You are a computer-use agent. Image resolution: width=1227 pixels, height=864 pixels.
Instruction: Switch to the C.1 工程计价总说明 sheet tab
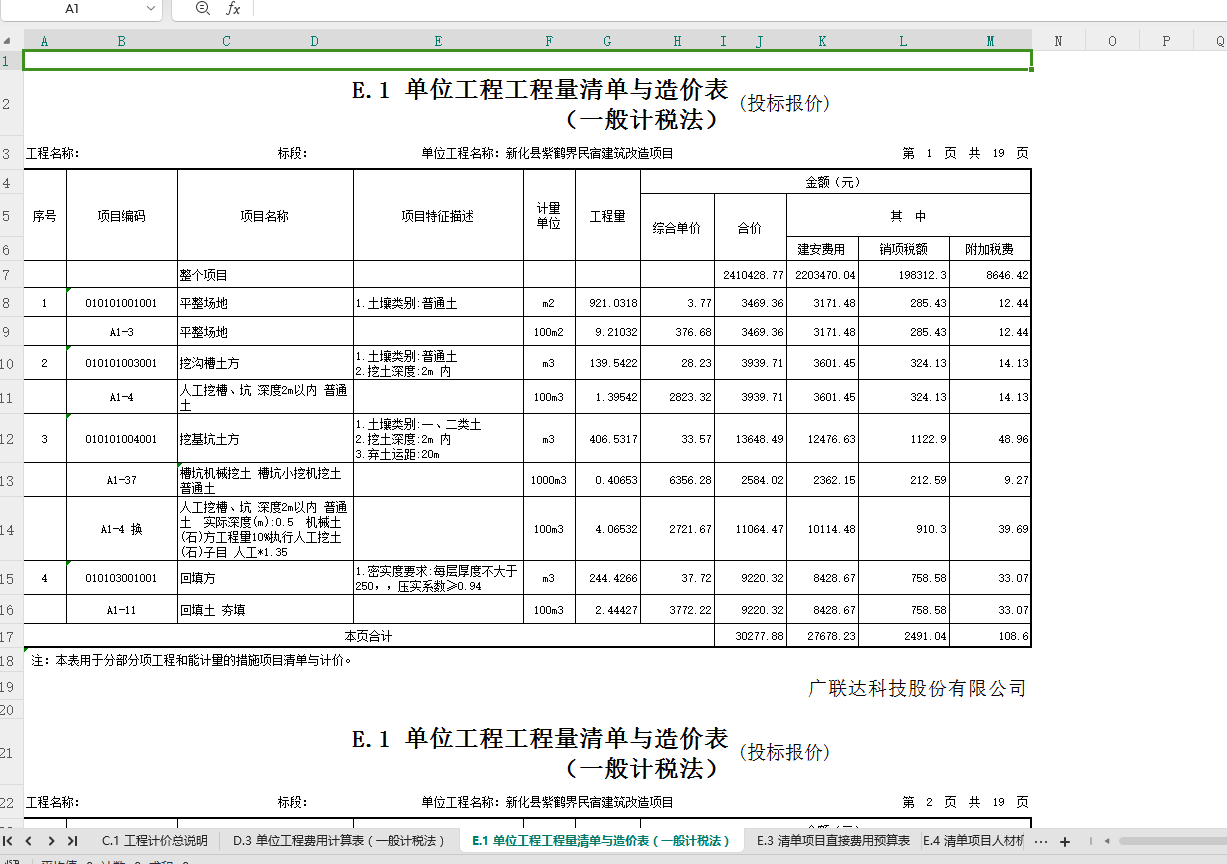pyautogui.click(x=155, y=841)
